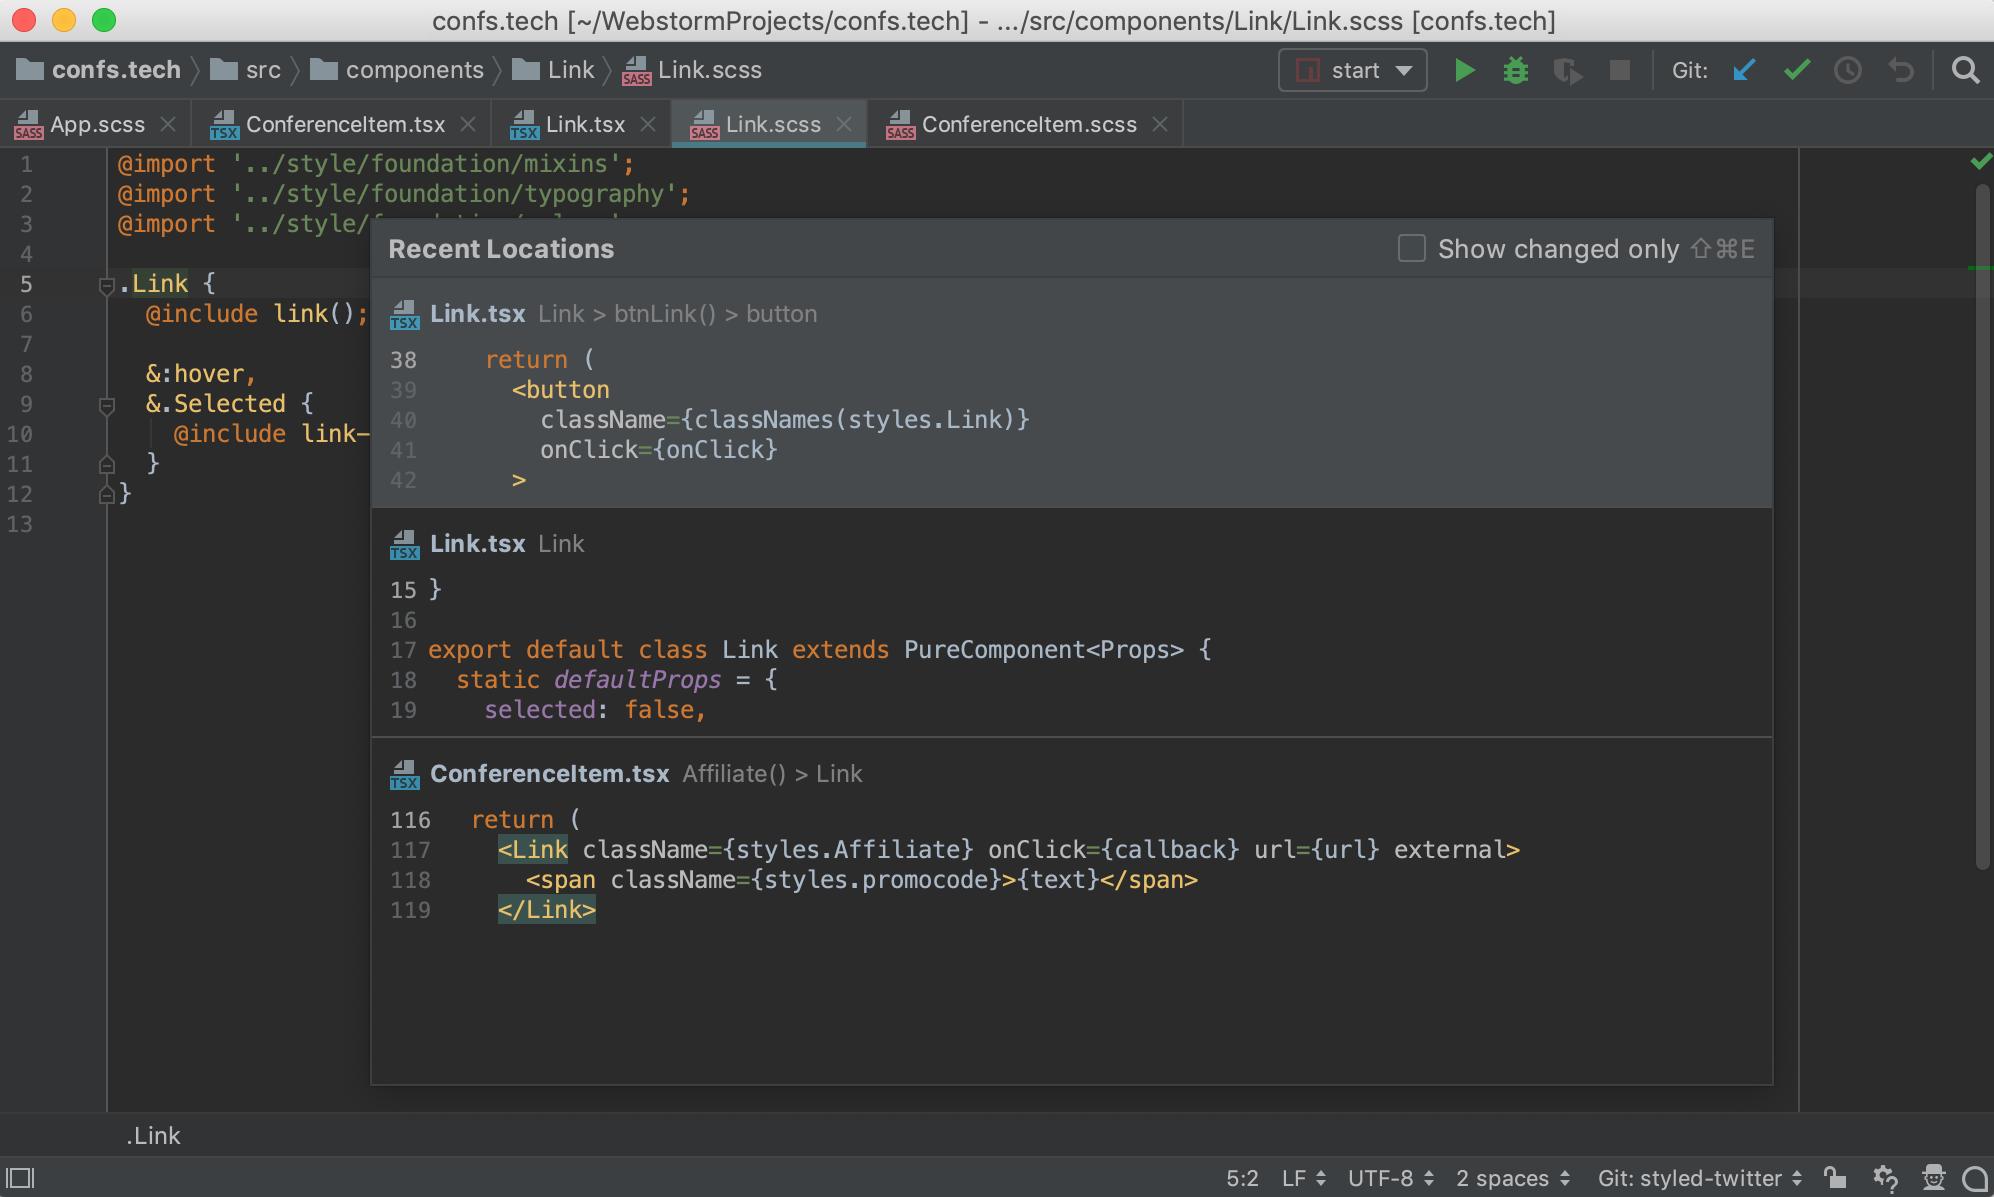1994x1197 pixels.
Task: Open Git branch styled-twitter selector
Action: (x=1700, y=1178)
